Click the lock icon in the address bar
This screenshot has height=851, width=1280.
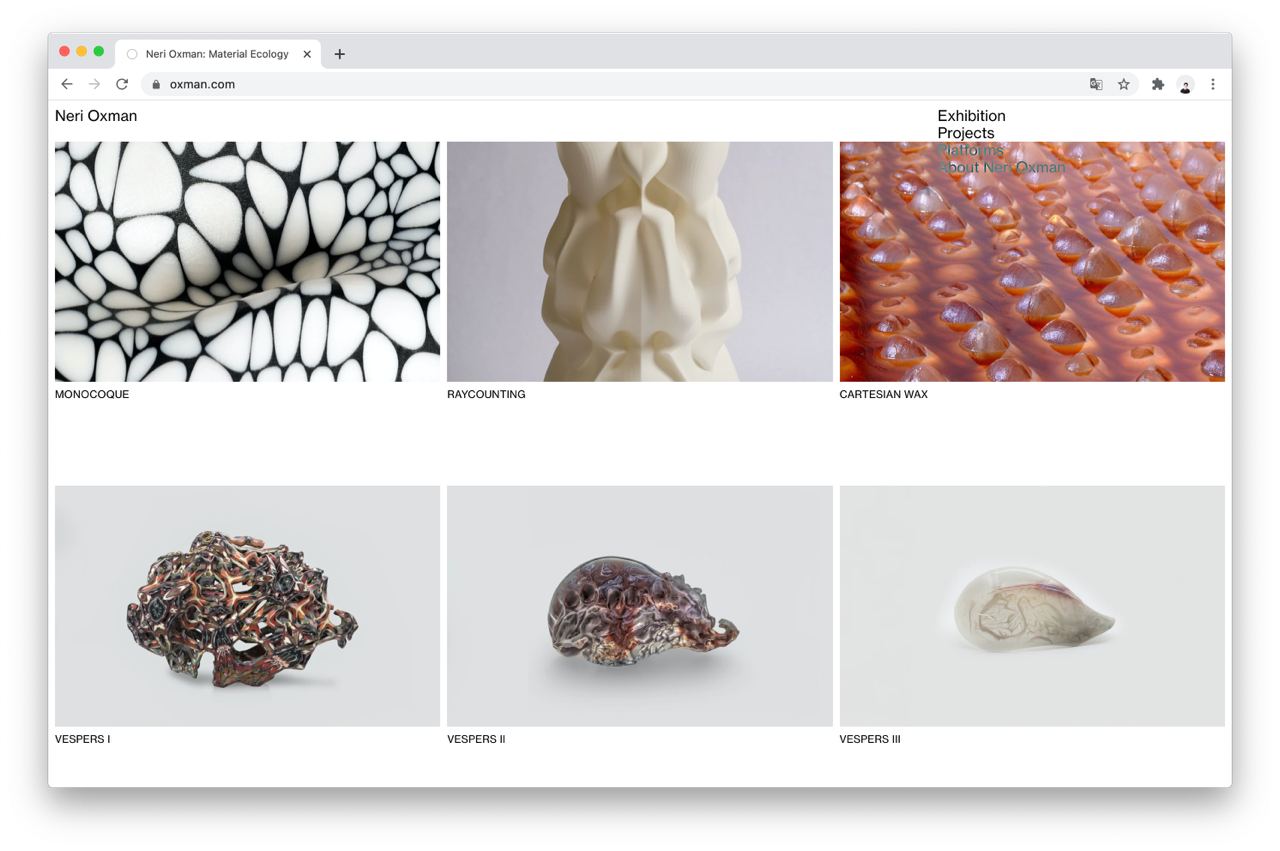tap(156, 84)
